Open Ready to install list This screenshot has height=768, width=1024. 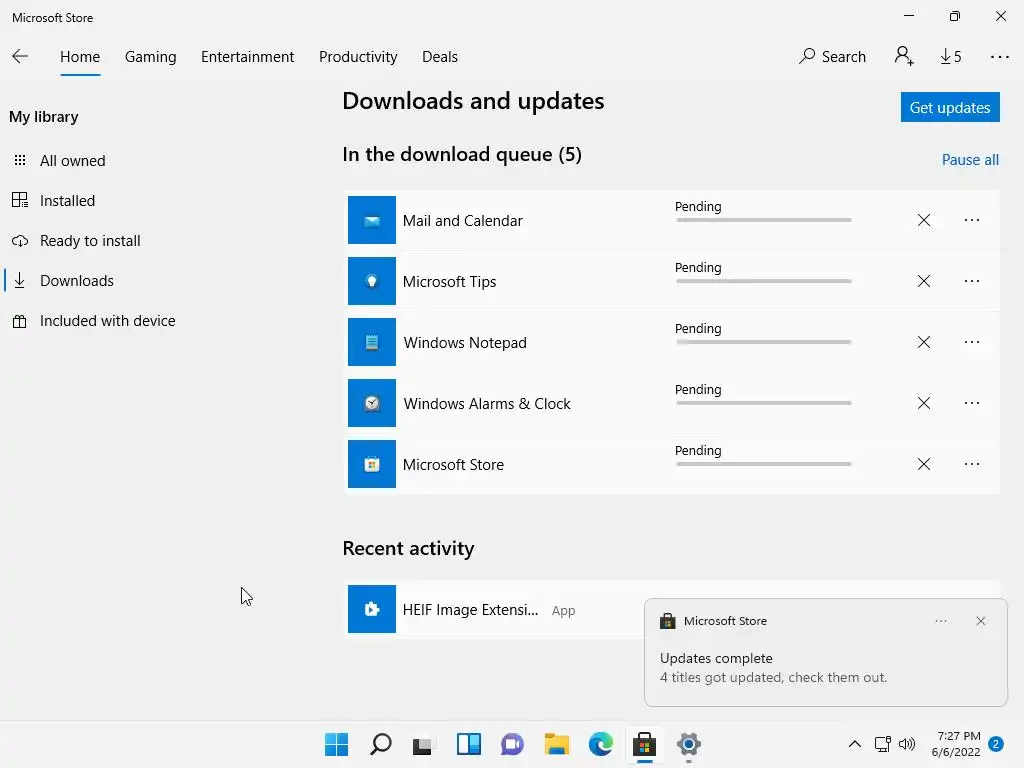coord(90,241)
